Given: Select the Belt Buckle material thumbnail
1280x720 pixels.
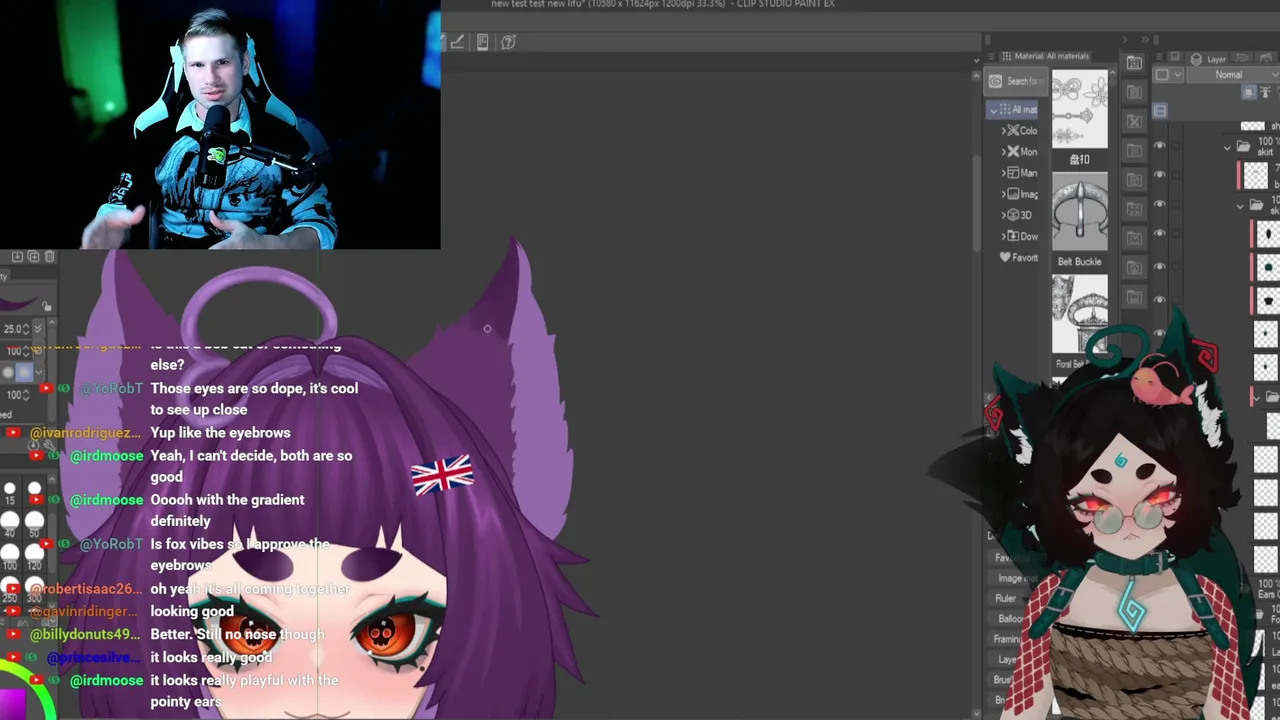Looking at the screenshot, I should pos(1080,212).
